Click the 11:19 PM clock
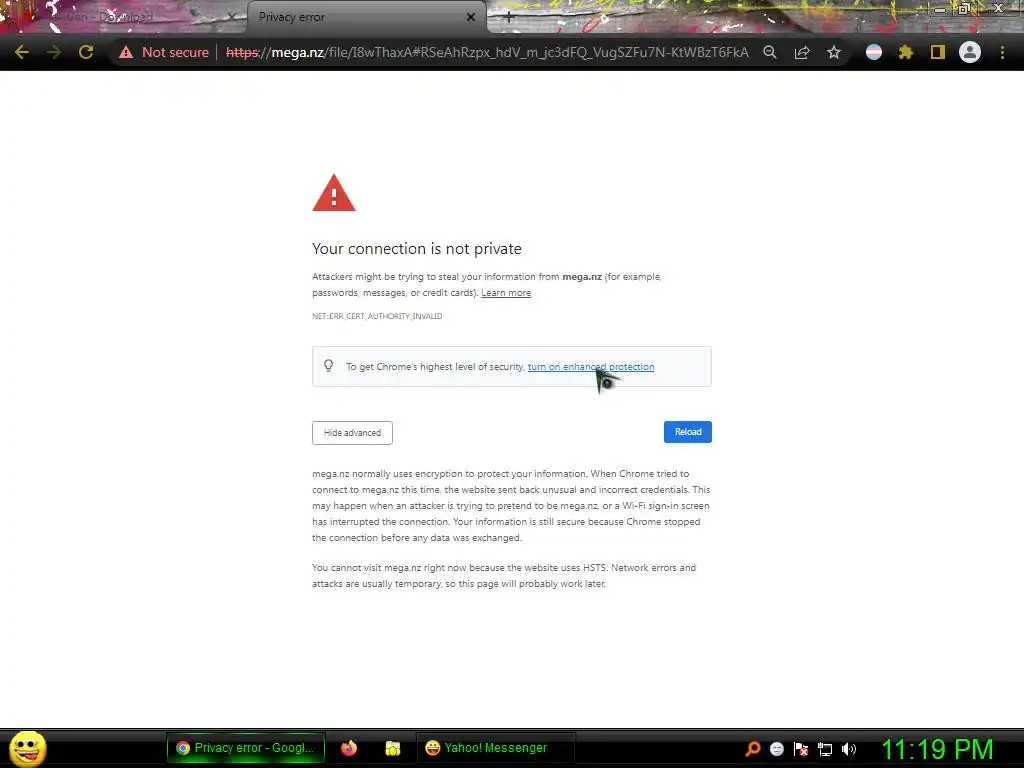Image resolution: width=1024 pixels, height=768 pixels. pos(938,749)
